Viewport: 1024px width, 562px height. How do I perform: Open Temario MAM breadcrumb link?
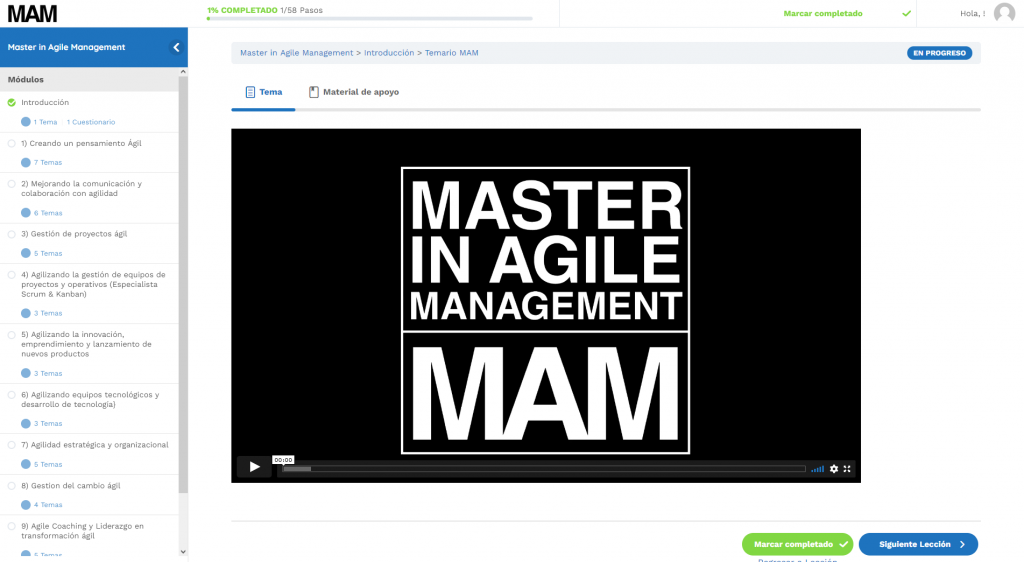tap(452, 53)
